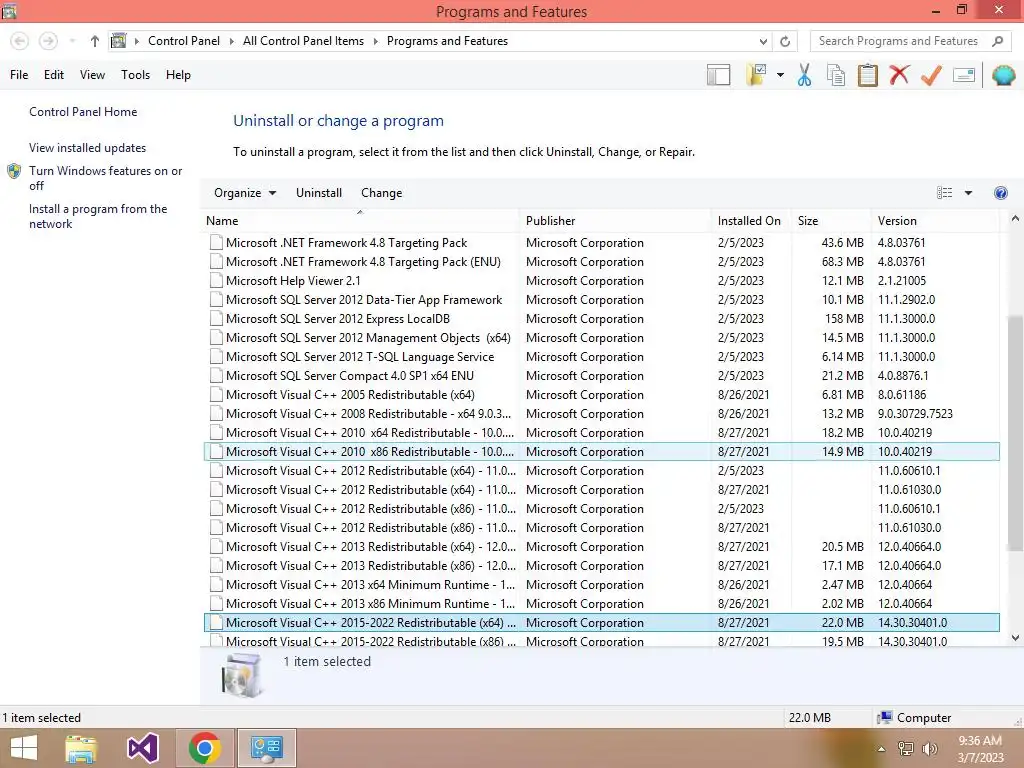Screen dimensions: 1024x768
Task: Open File Explorer from taskbar
Action: click(x=81, y=748)
